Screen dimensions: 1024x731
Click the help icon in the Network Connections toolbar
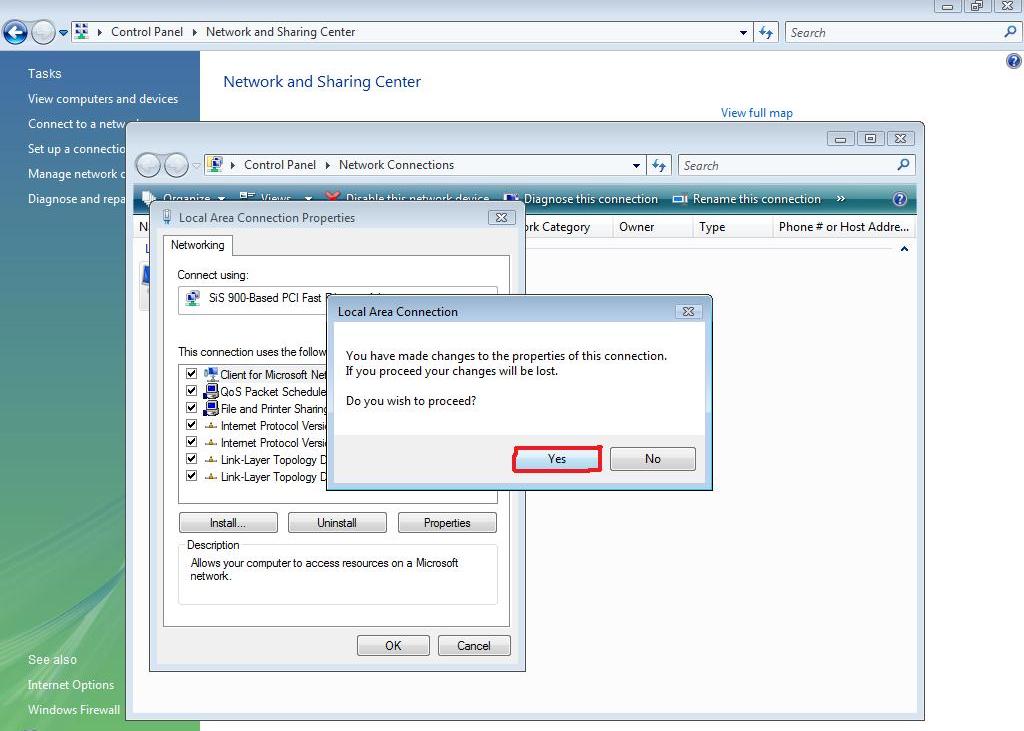899,199
